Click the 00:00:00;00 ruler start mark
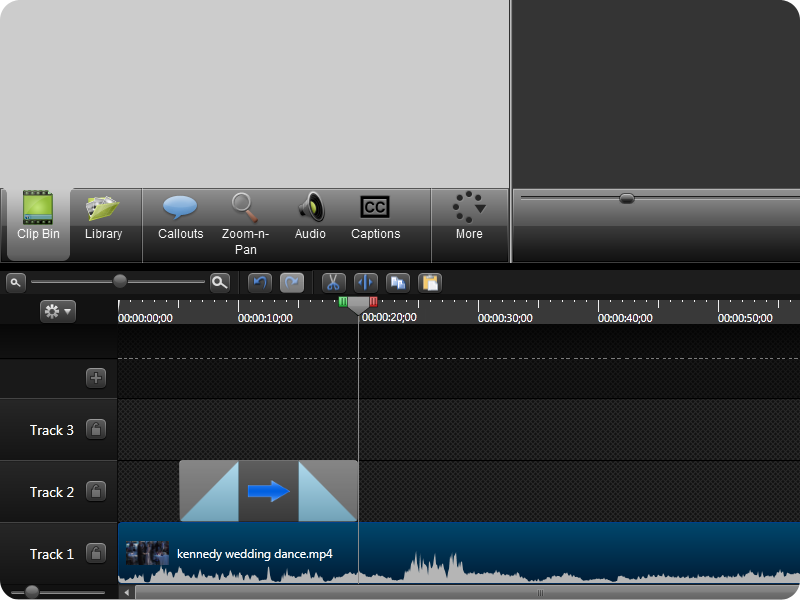The width and height of the screenshot is (800, 600). 145,318
